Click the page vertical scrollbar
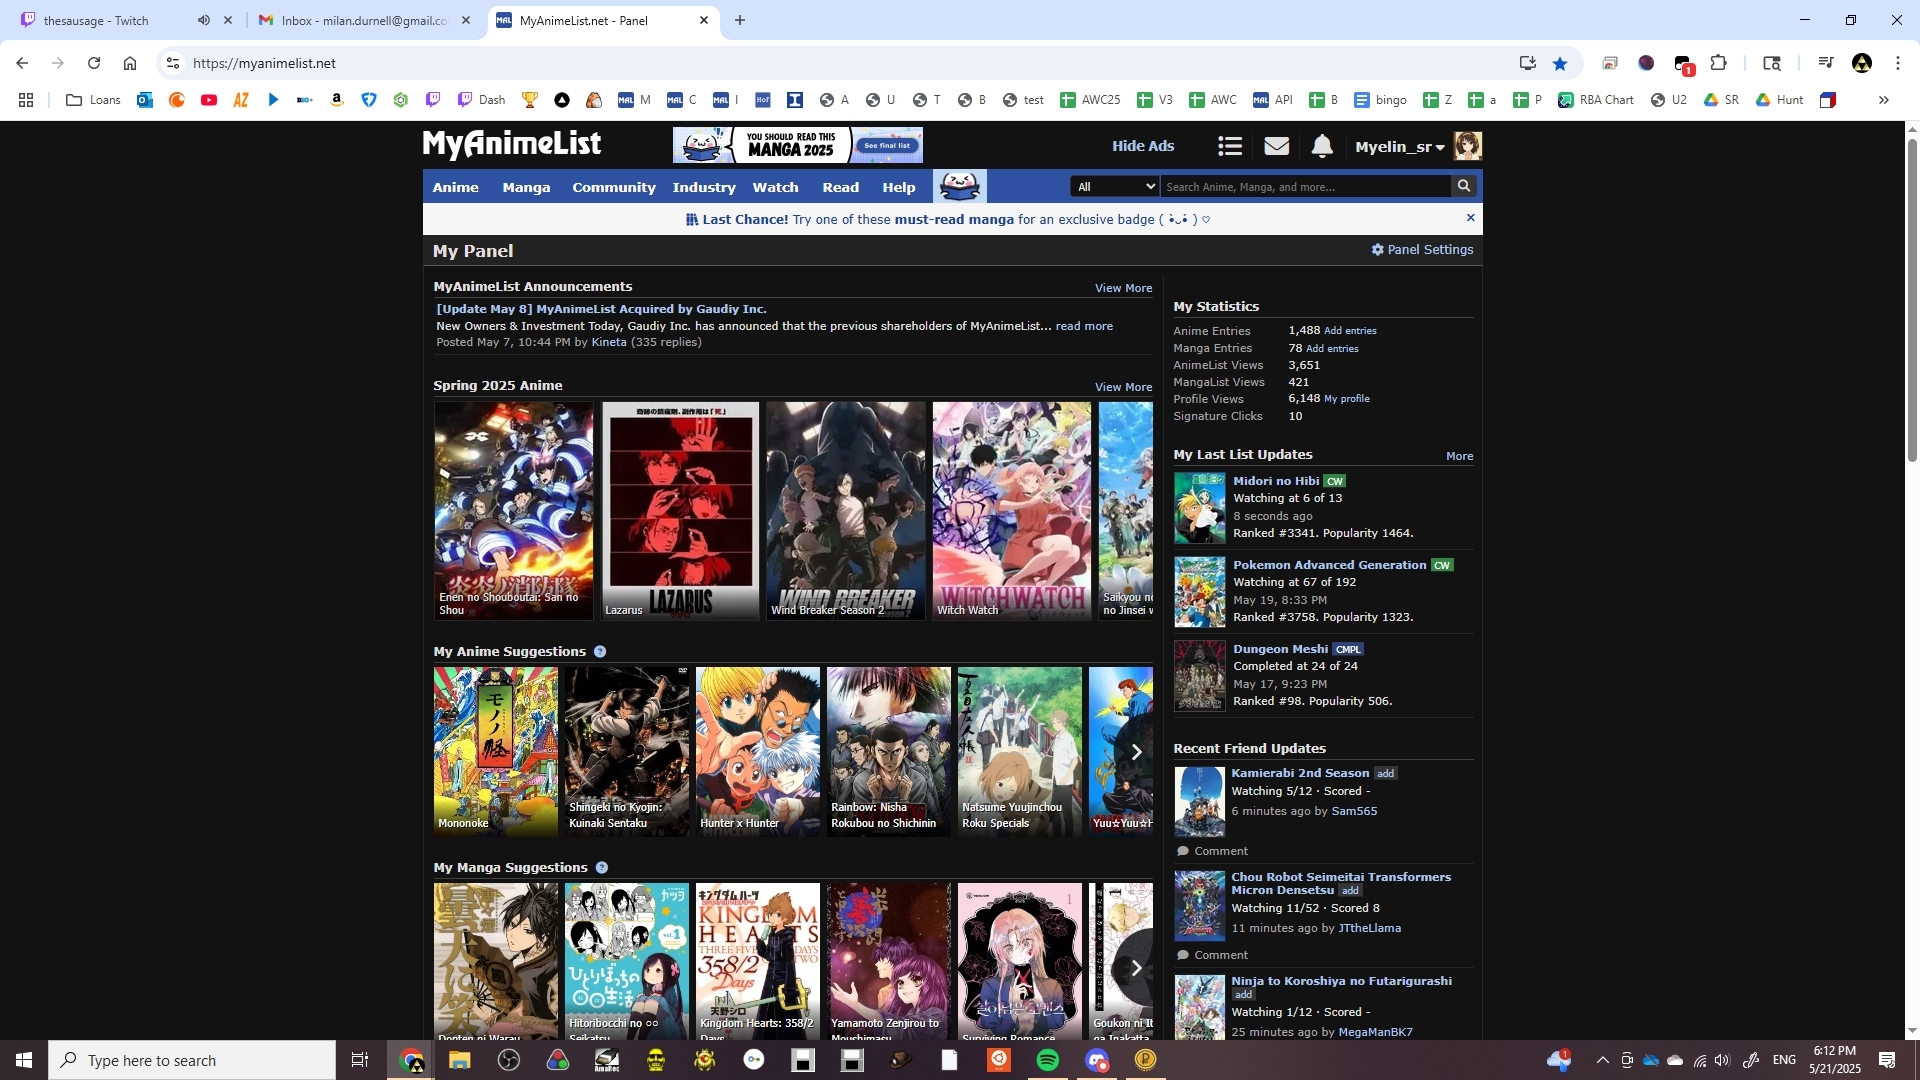 click(x=1912, y=300)
